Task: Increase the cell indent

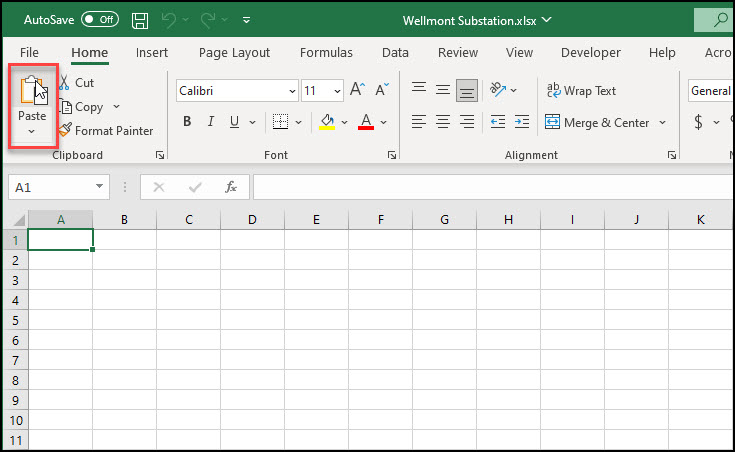Action: coord(522,122)
